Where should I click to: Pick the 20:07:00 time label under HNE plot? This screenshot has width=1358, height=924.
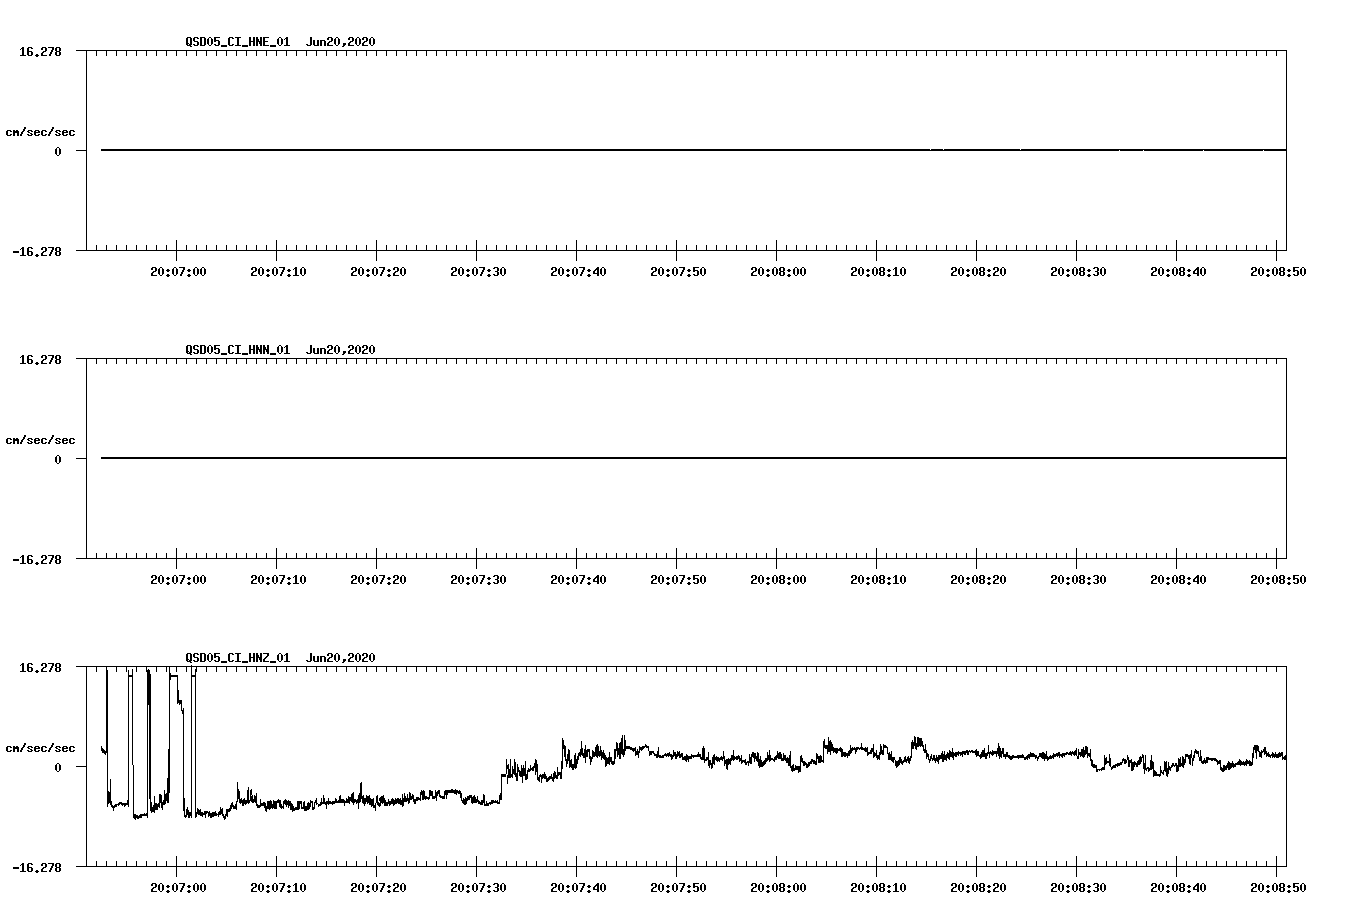click(x=178, y=272)
